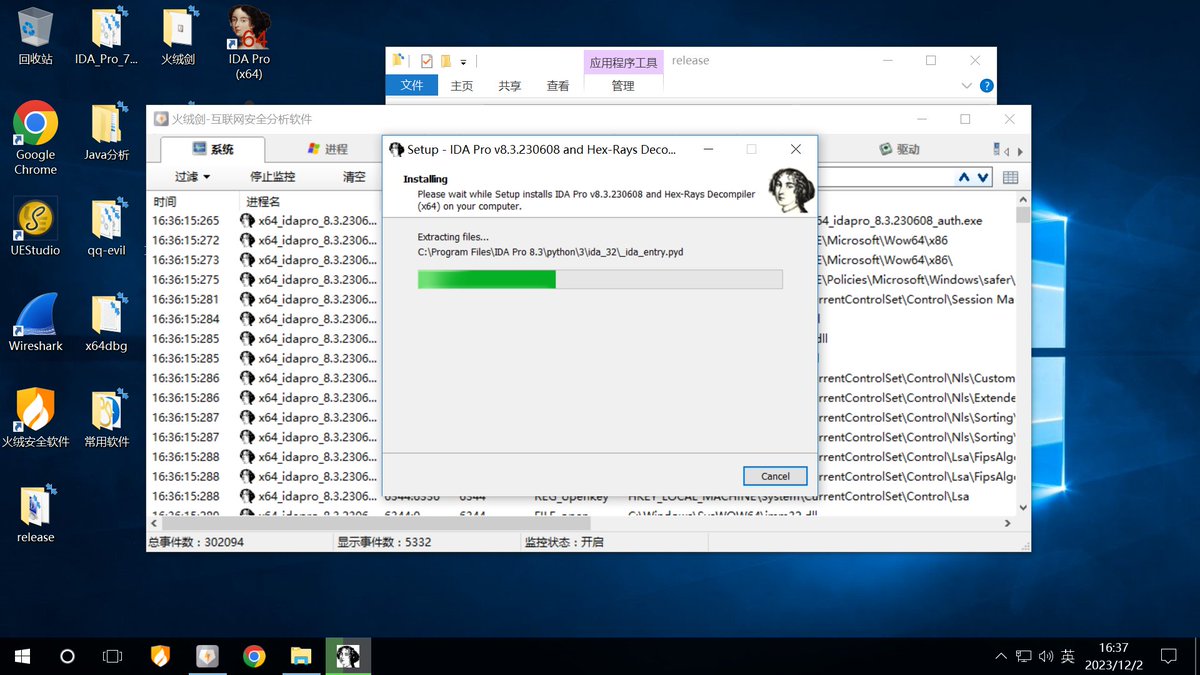Switch to File Explorer in taskbar
Viewport: 1200px width, 675px height.
[301, 656]
